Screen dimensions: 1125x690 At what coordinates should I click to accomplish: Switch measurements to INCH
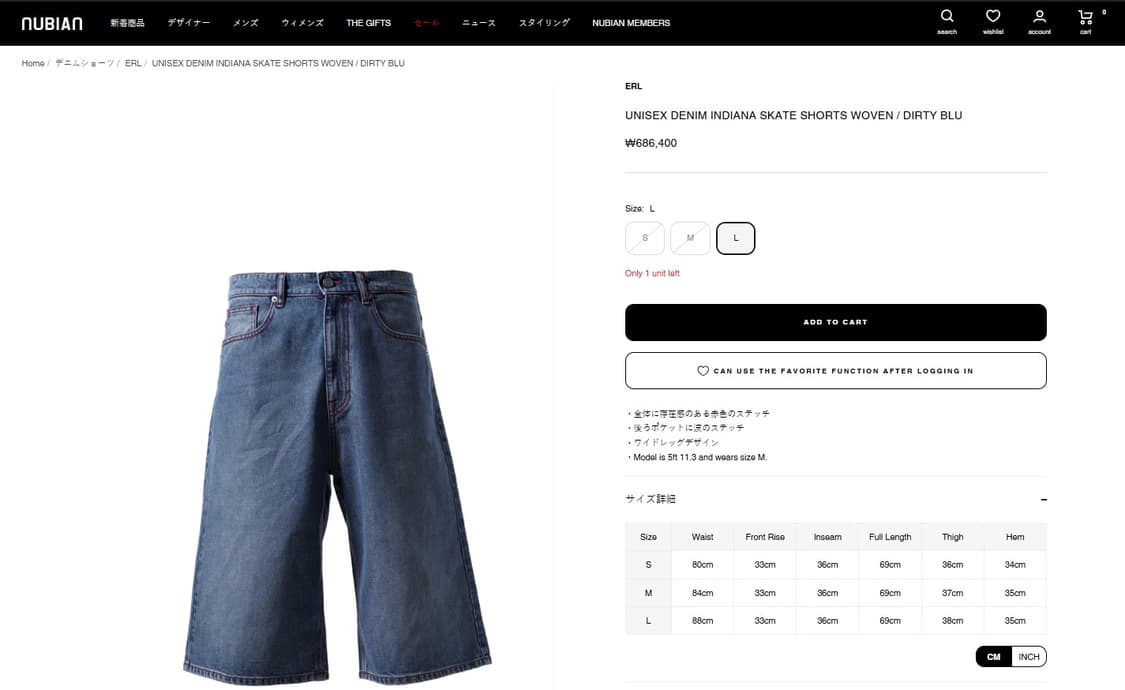click(x=1029, y=656)
